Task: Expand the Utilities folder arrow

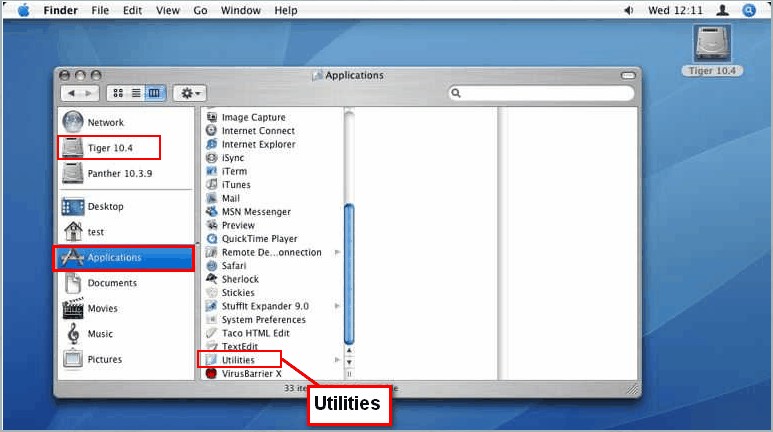Action: coord(337,360)
